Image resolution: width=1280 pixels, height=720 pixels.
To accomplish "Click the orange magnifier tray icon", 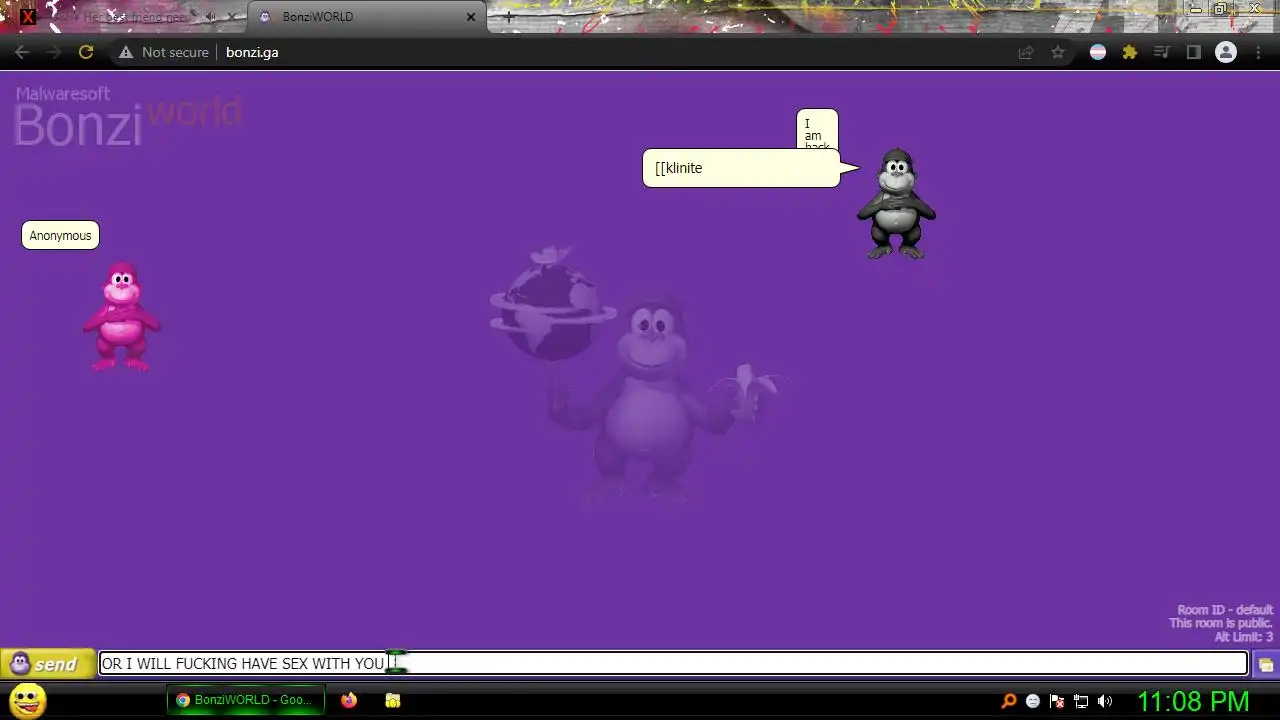I will [x=1009, y=701].
